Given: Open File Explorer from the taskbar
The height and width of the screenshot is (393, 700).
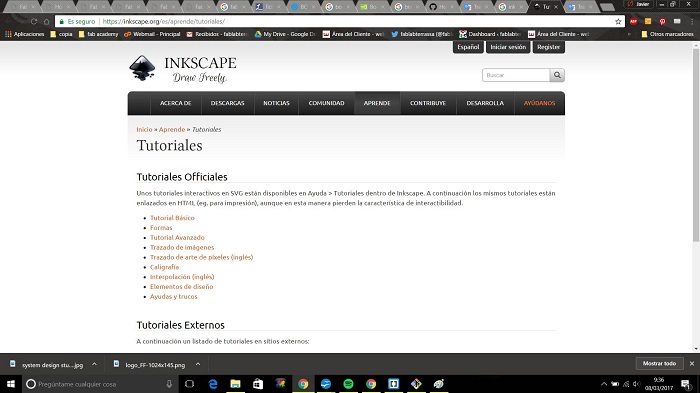Looking at the screenshot, I should pyautogui.click(x=235, y=384).
